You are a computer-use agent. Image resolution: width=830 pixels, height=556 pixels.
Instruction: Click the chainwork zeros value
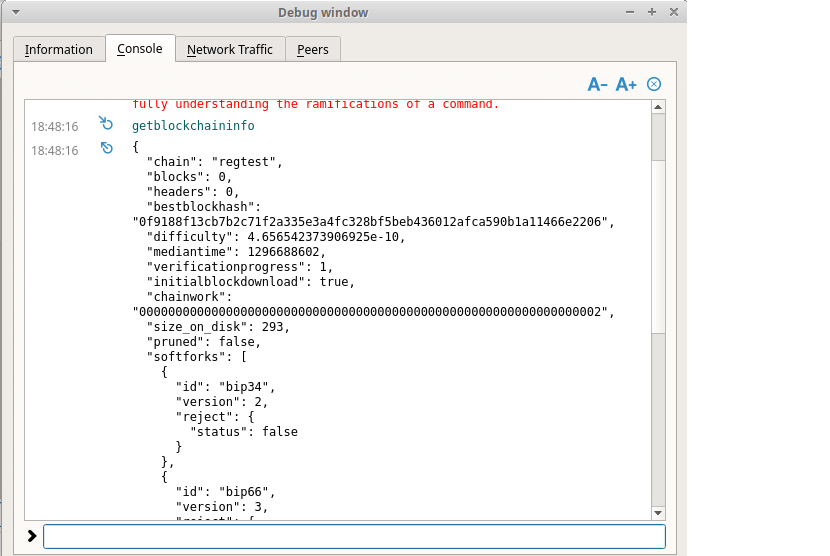pyautogui.click(x=374, y=311)
